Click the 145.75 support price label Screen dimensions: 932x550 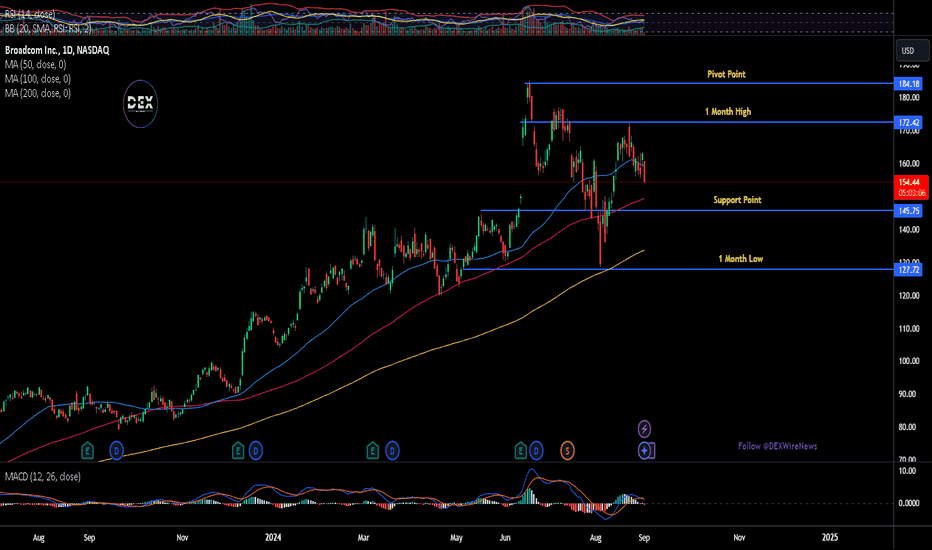[909, 210]
